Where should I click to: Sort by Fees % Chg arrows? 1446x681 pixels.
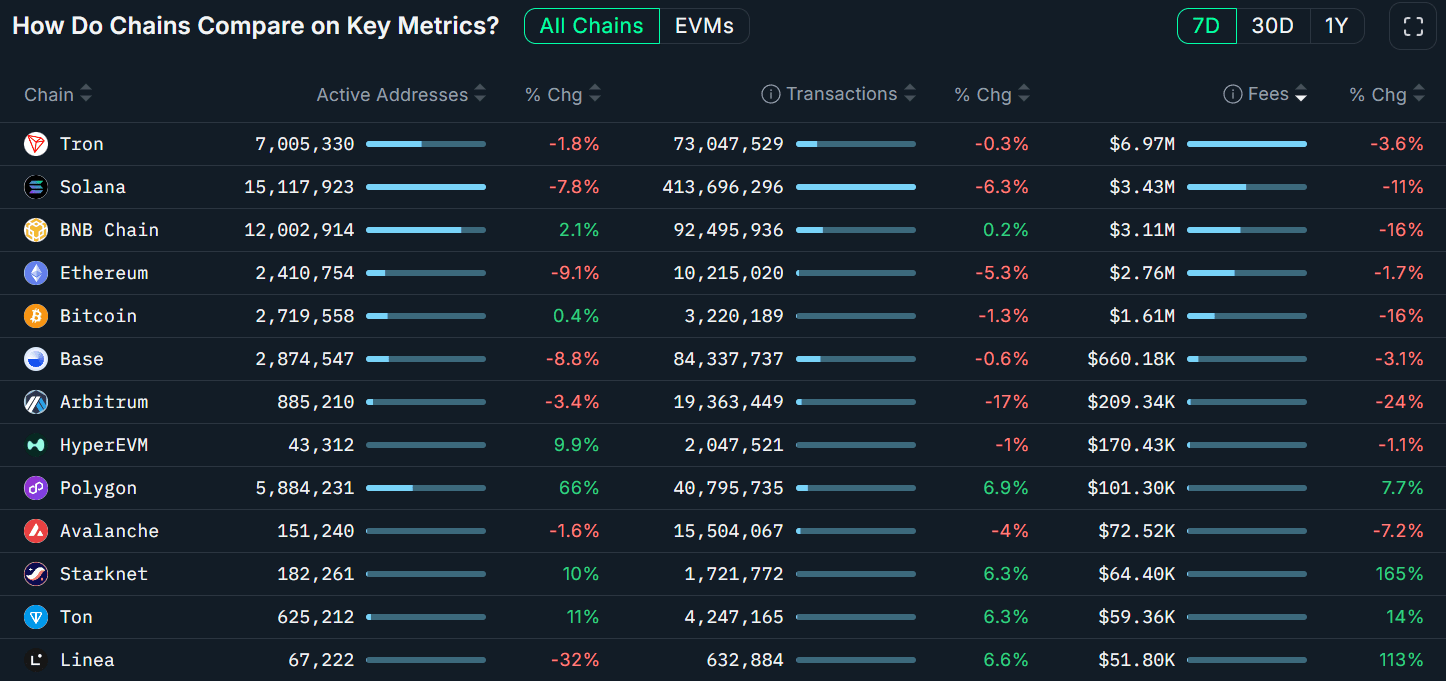(1419, 94)
